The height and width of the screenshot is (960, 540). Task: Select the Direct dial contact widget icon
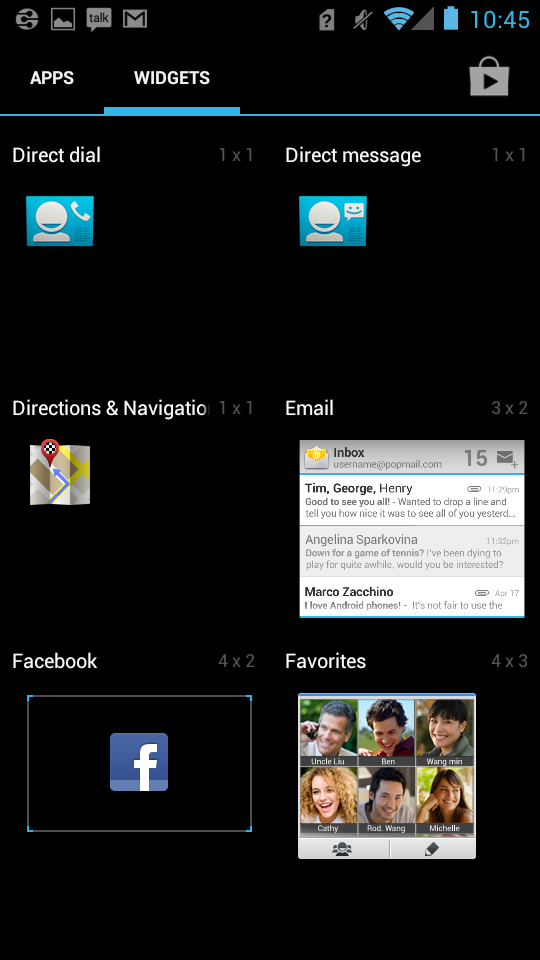point(60,221)
